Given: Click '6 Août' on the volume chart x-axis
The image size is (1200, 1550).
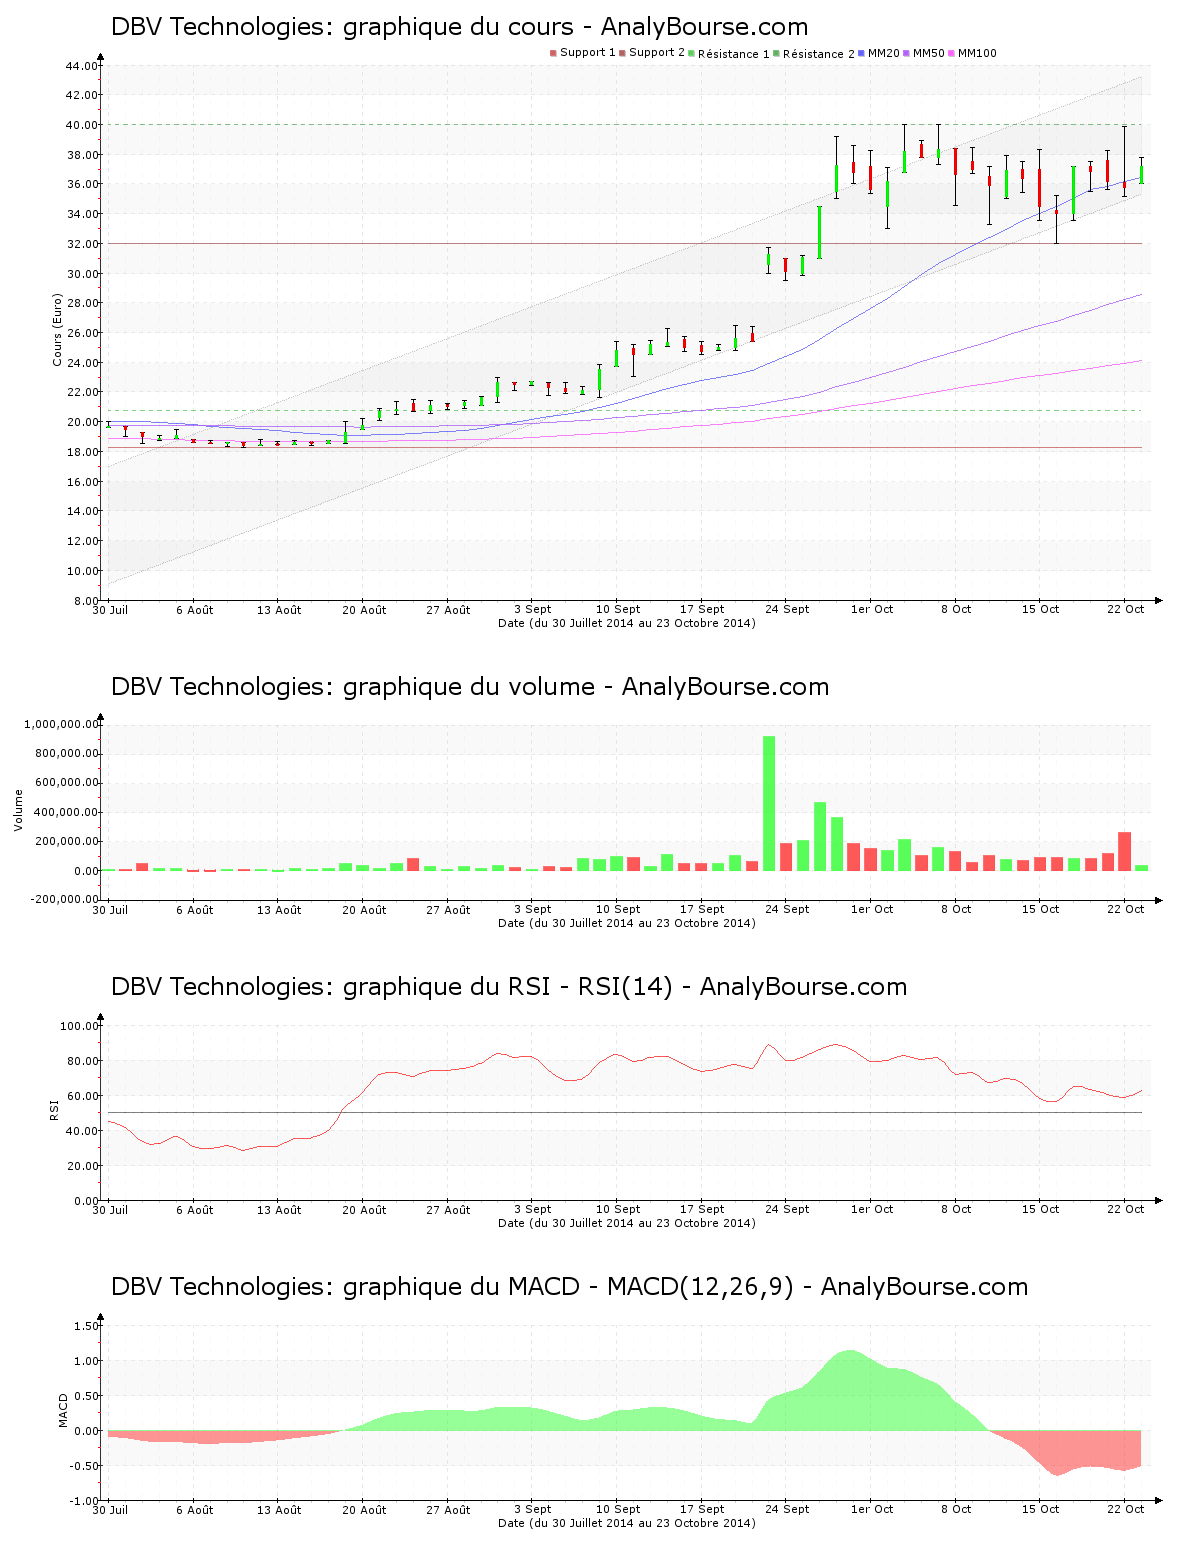Looking at the screenshot, I should coord(194,909).
